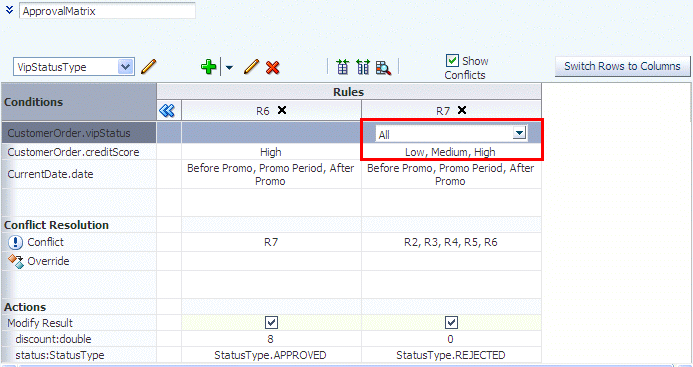Click the Actions section header
The width and height of the screenshot is (693, 367).
pos(25,307)
